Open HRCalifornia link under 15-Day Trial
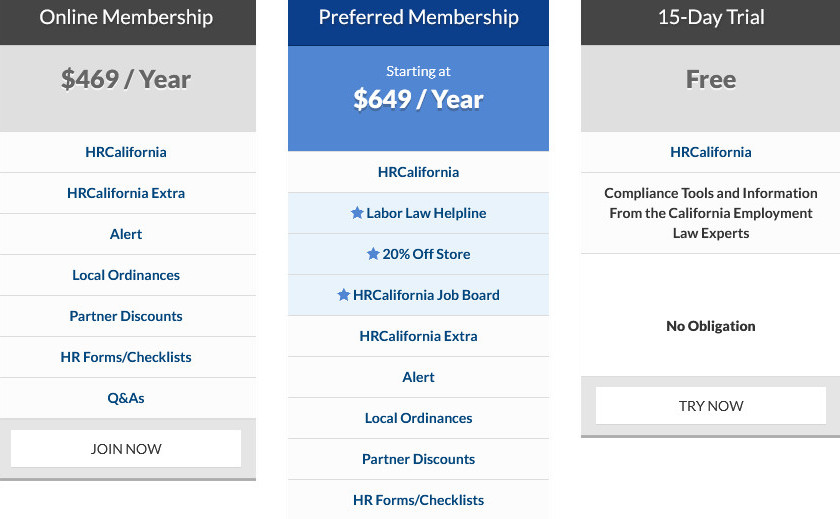The width and height of the screenshot is (840, 519). tap(711, 152)
